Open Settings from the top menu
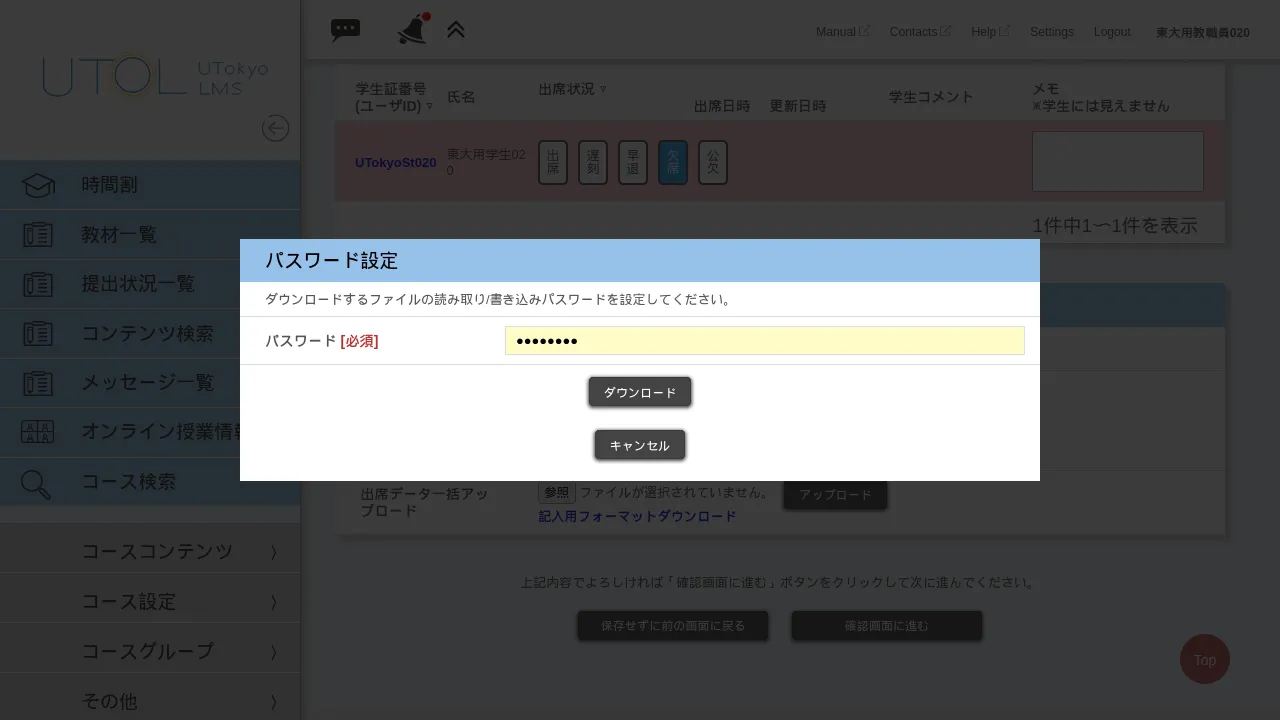This screenshot has height=720, width=1280. (1051, 31)
